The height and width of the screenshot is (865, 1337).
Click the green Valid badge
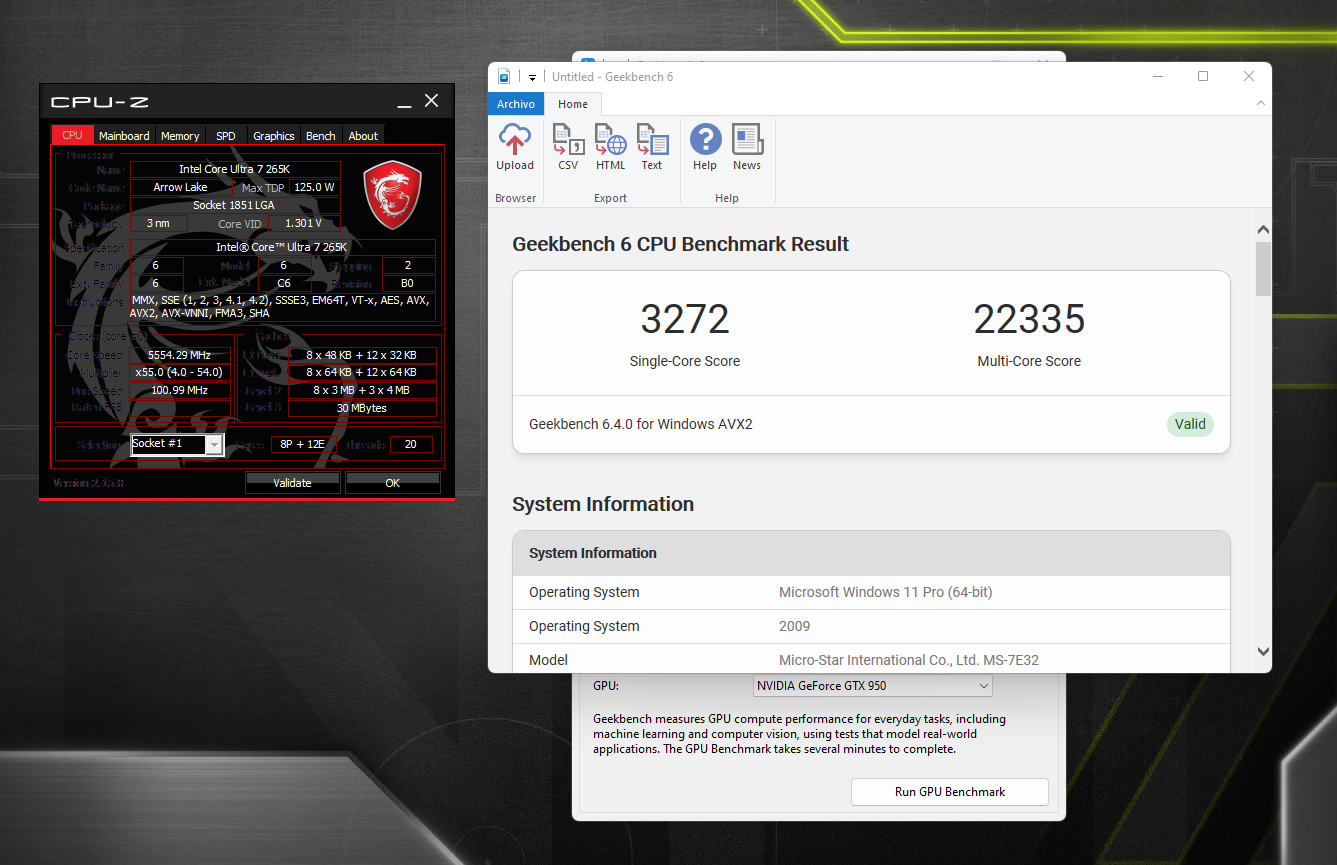click(x=1190, y=424)
